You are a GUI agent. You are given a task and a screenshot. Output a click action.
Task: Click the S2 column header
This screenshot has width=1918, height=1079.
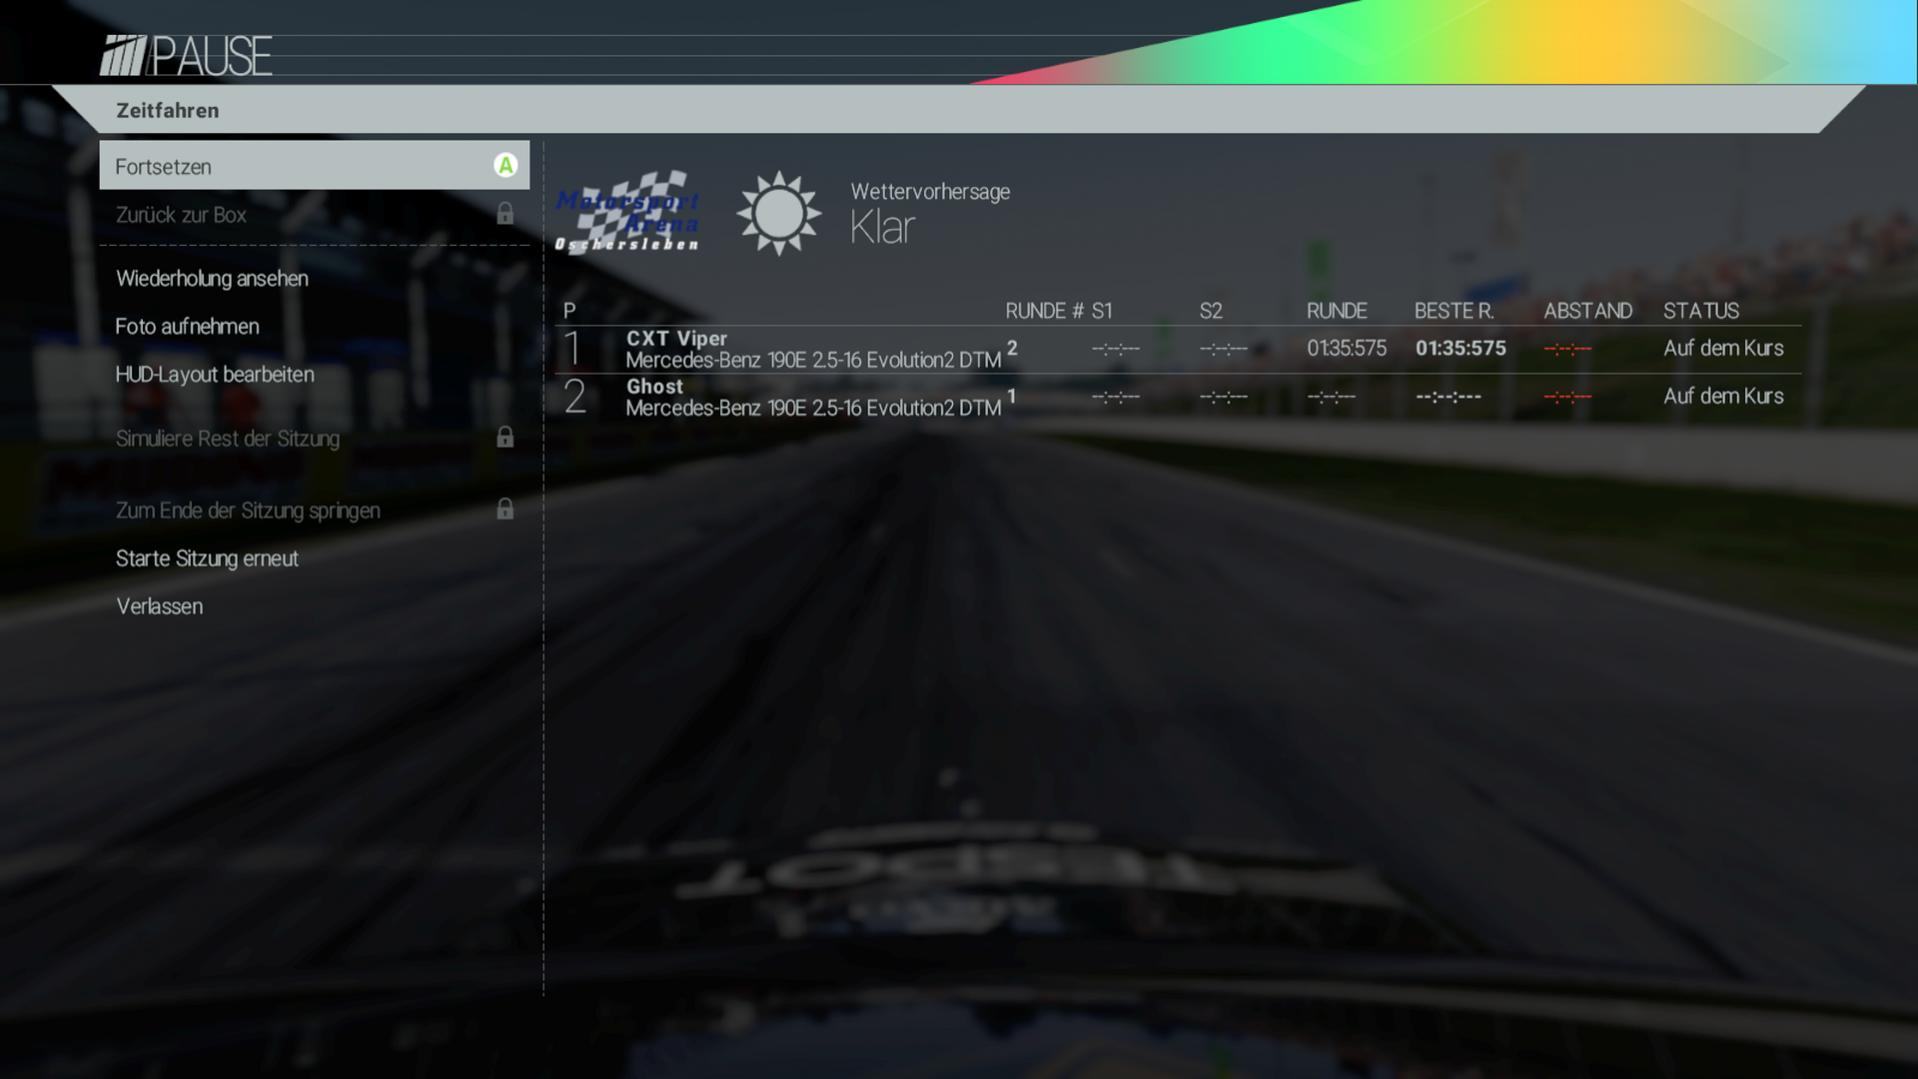coord(1211,311)
